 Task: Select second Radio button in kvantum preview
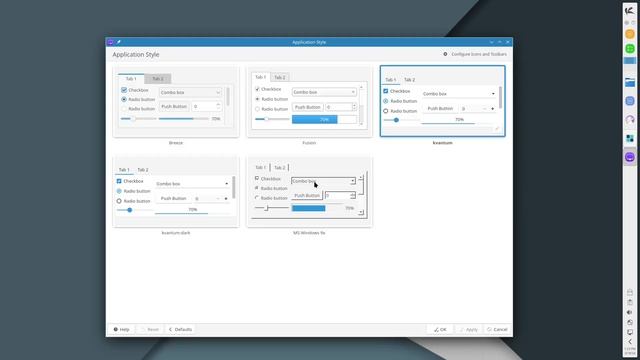point(386,111)
